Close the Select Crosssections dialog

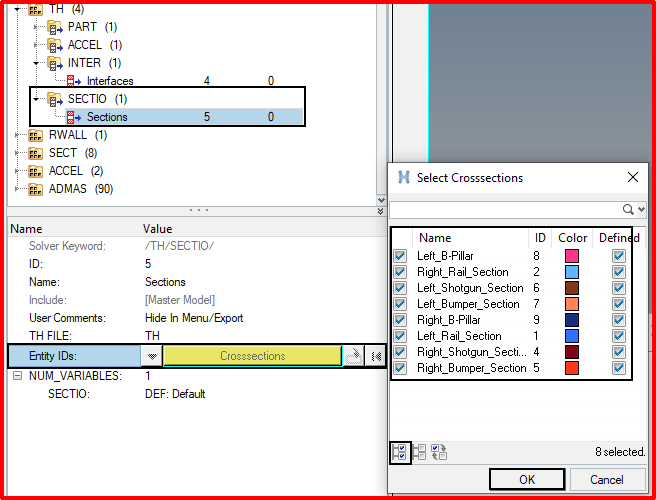(x=633, y=177)
